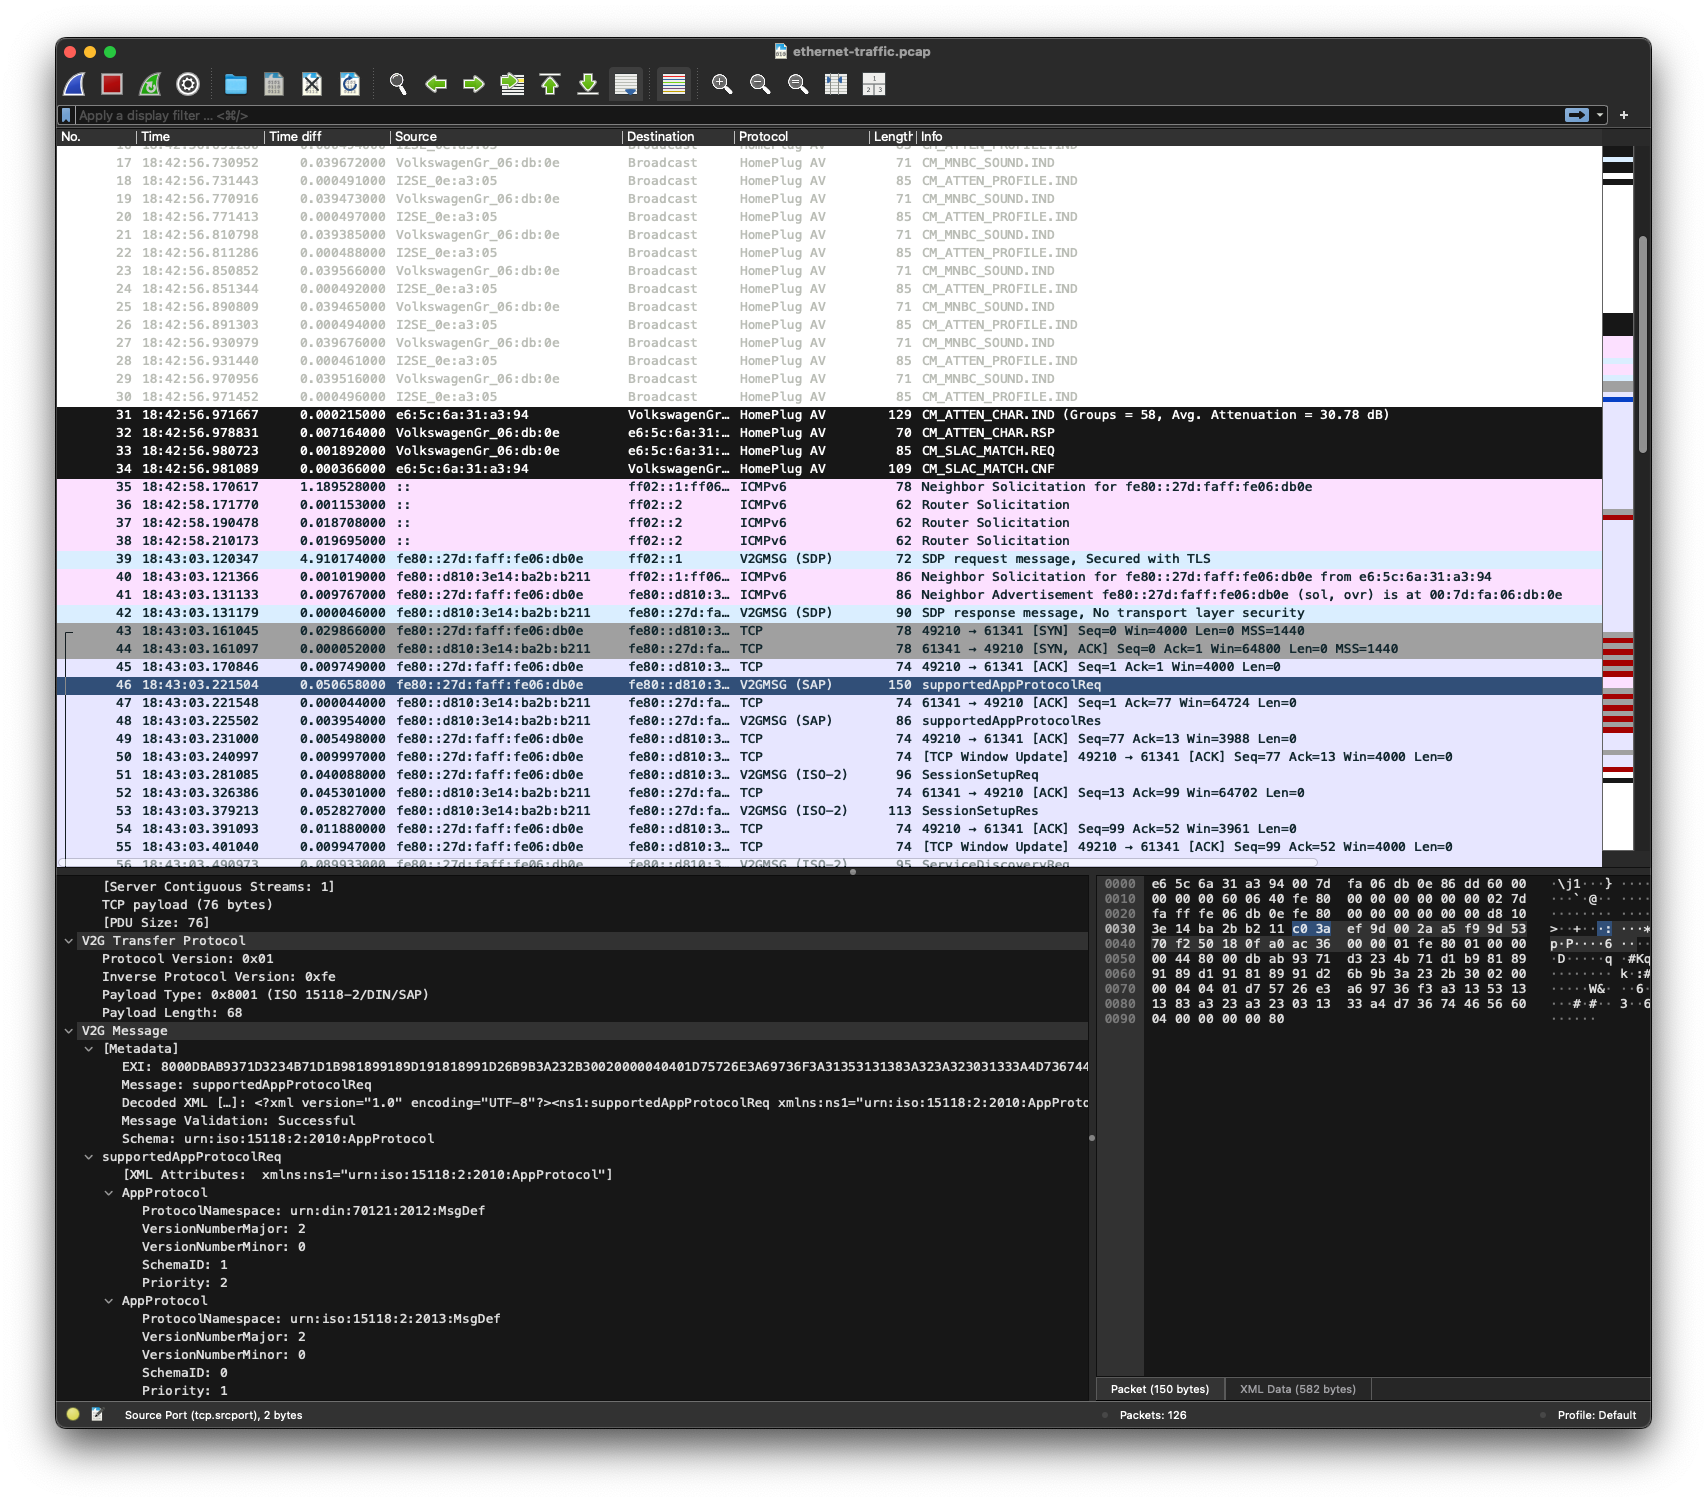1707x1502 pixels.
Task: Toggle auto-scroll to last packet
Action: coord(626,85)
